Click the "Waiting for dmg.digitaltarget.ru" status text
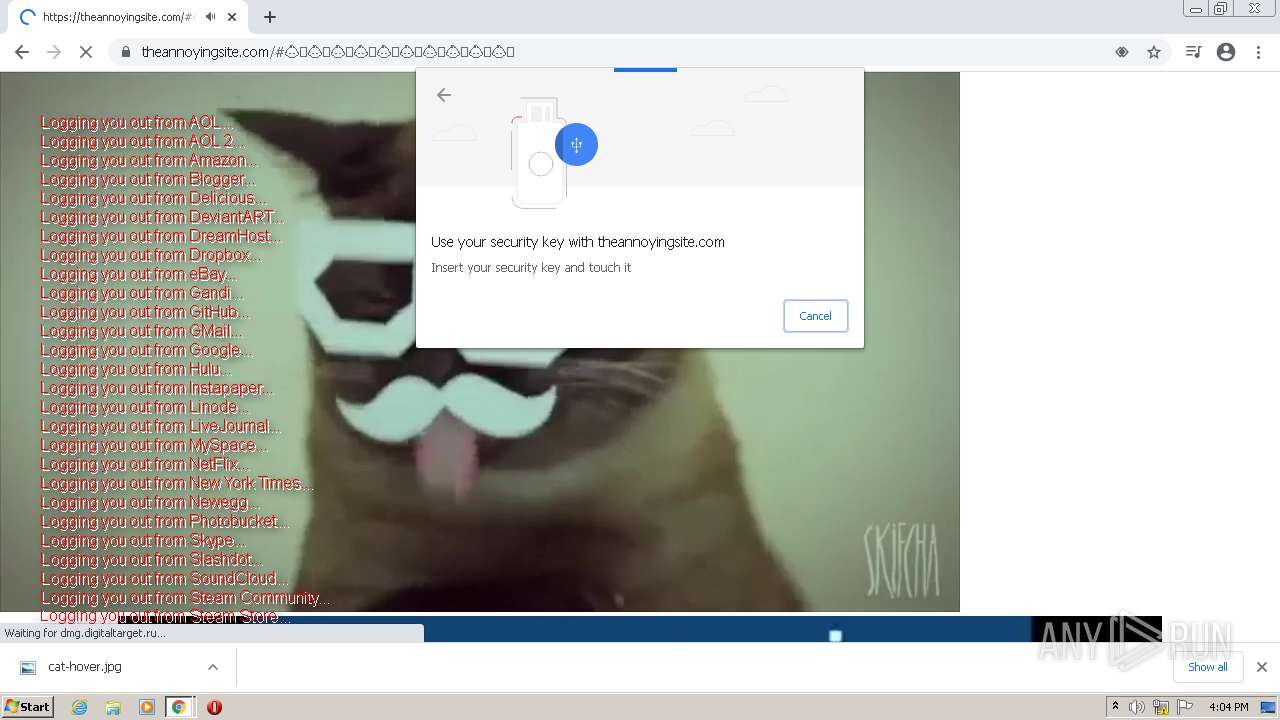This screenshot has height=720, width=1280. tap(85, 633)
